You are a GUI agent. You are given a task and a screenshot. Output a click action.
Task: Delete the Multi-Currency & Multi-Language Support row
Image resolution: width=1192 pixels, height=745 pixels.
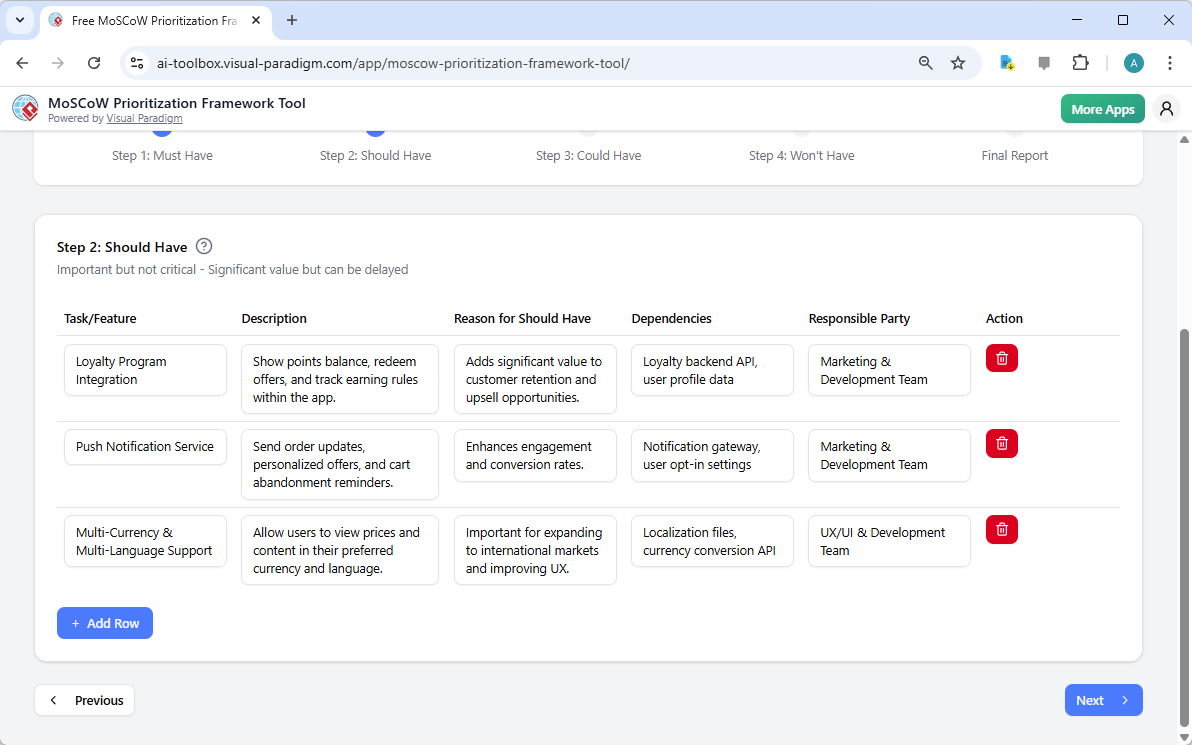1001,529
